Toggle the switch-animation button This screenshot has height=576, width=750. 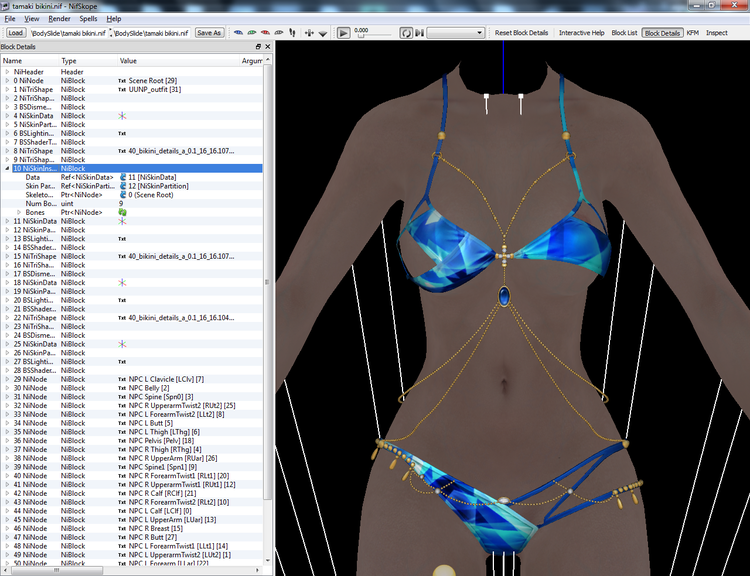pyautogui.click(x=419, y=33)
